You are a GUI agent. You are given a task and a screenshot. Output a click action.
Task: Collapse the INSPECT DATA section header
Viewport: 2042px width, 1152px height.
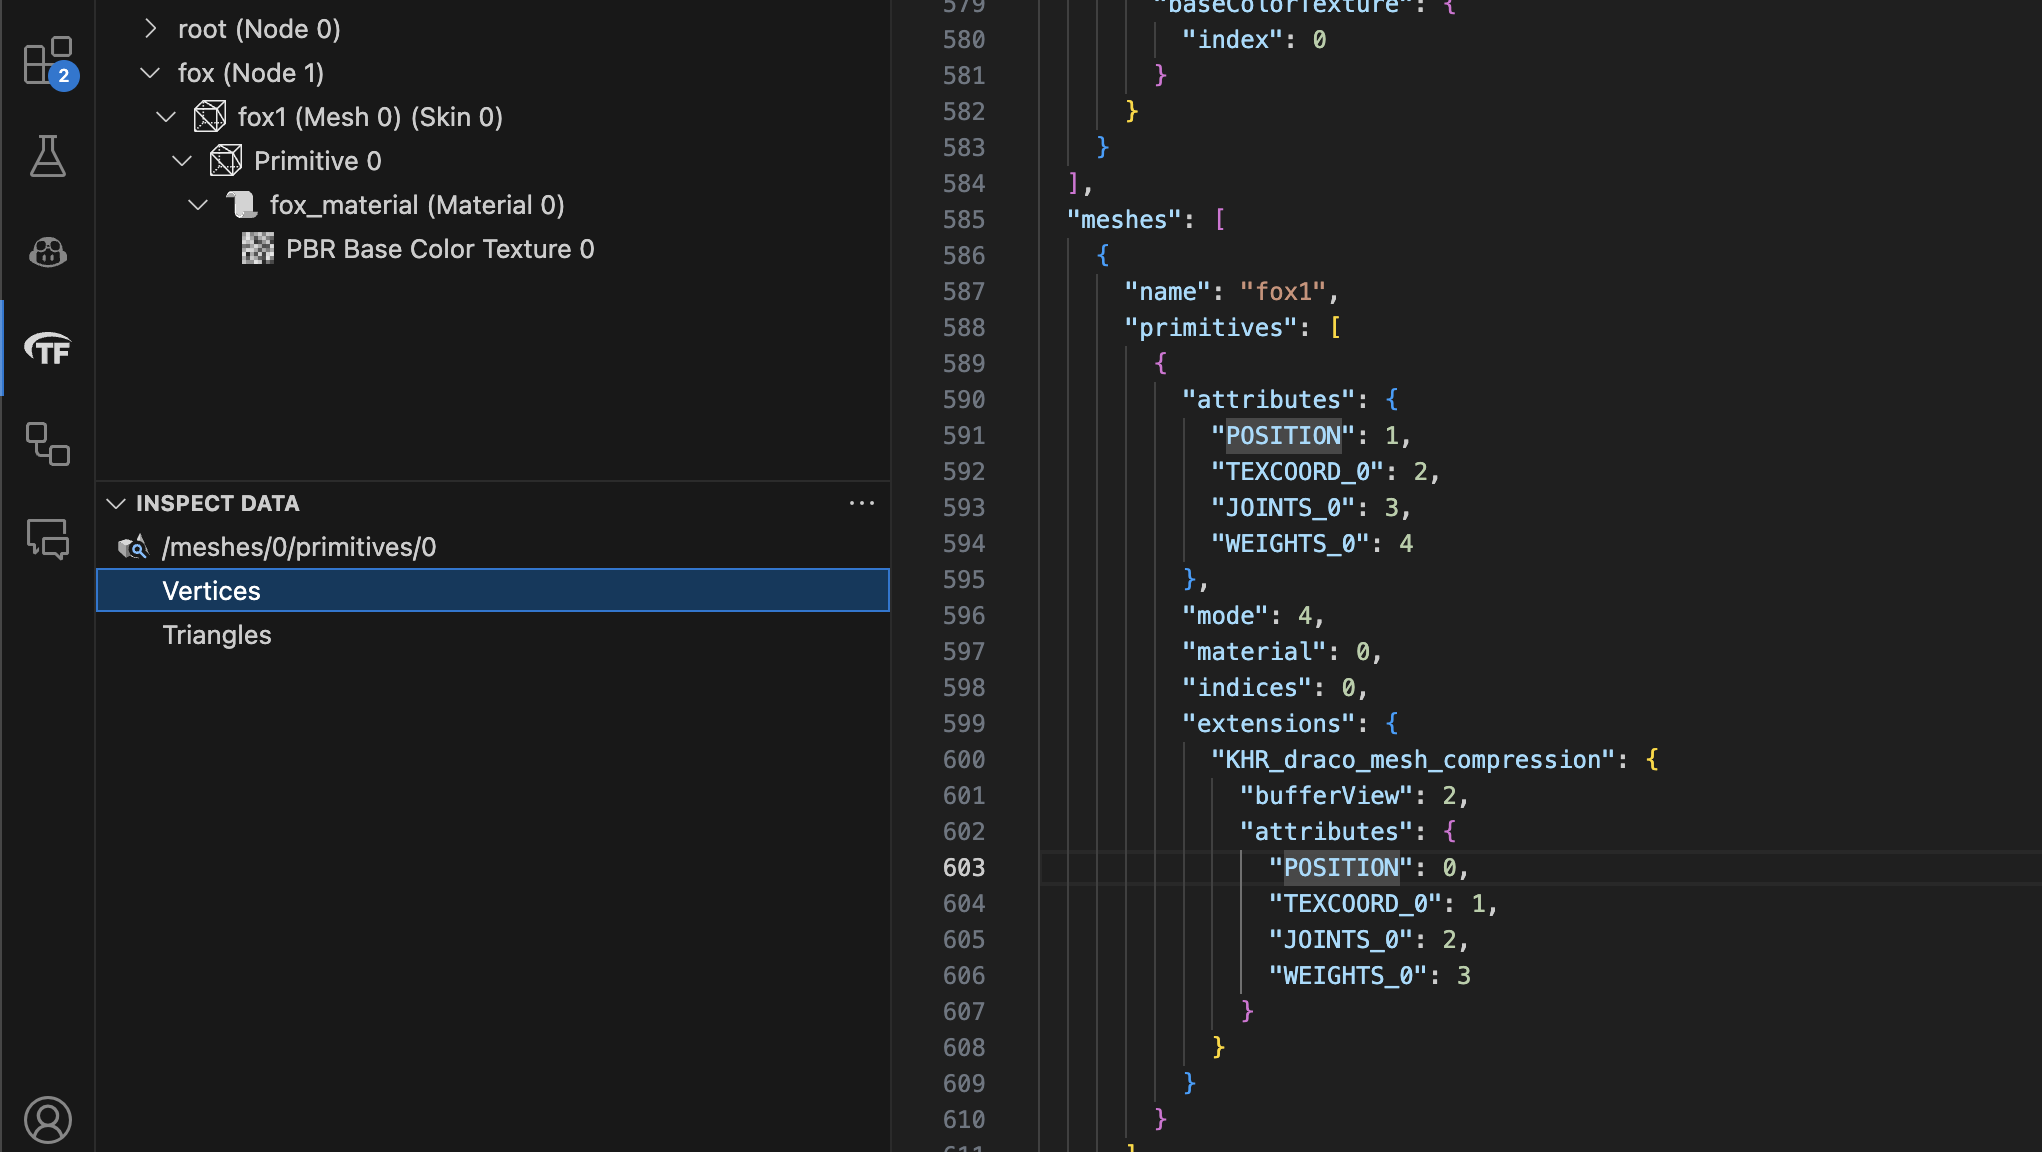click(x=115, y=503)
